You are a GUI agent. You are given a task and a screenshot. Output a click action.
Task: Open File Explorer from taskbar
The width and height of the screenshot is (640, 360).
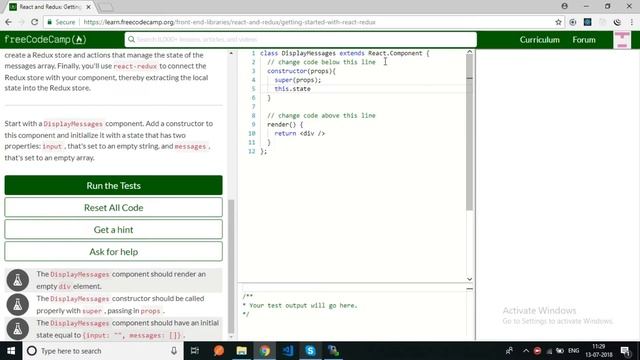242,351
